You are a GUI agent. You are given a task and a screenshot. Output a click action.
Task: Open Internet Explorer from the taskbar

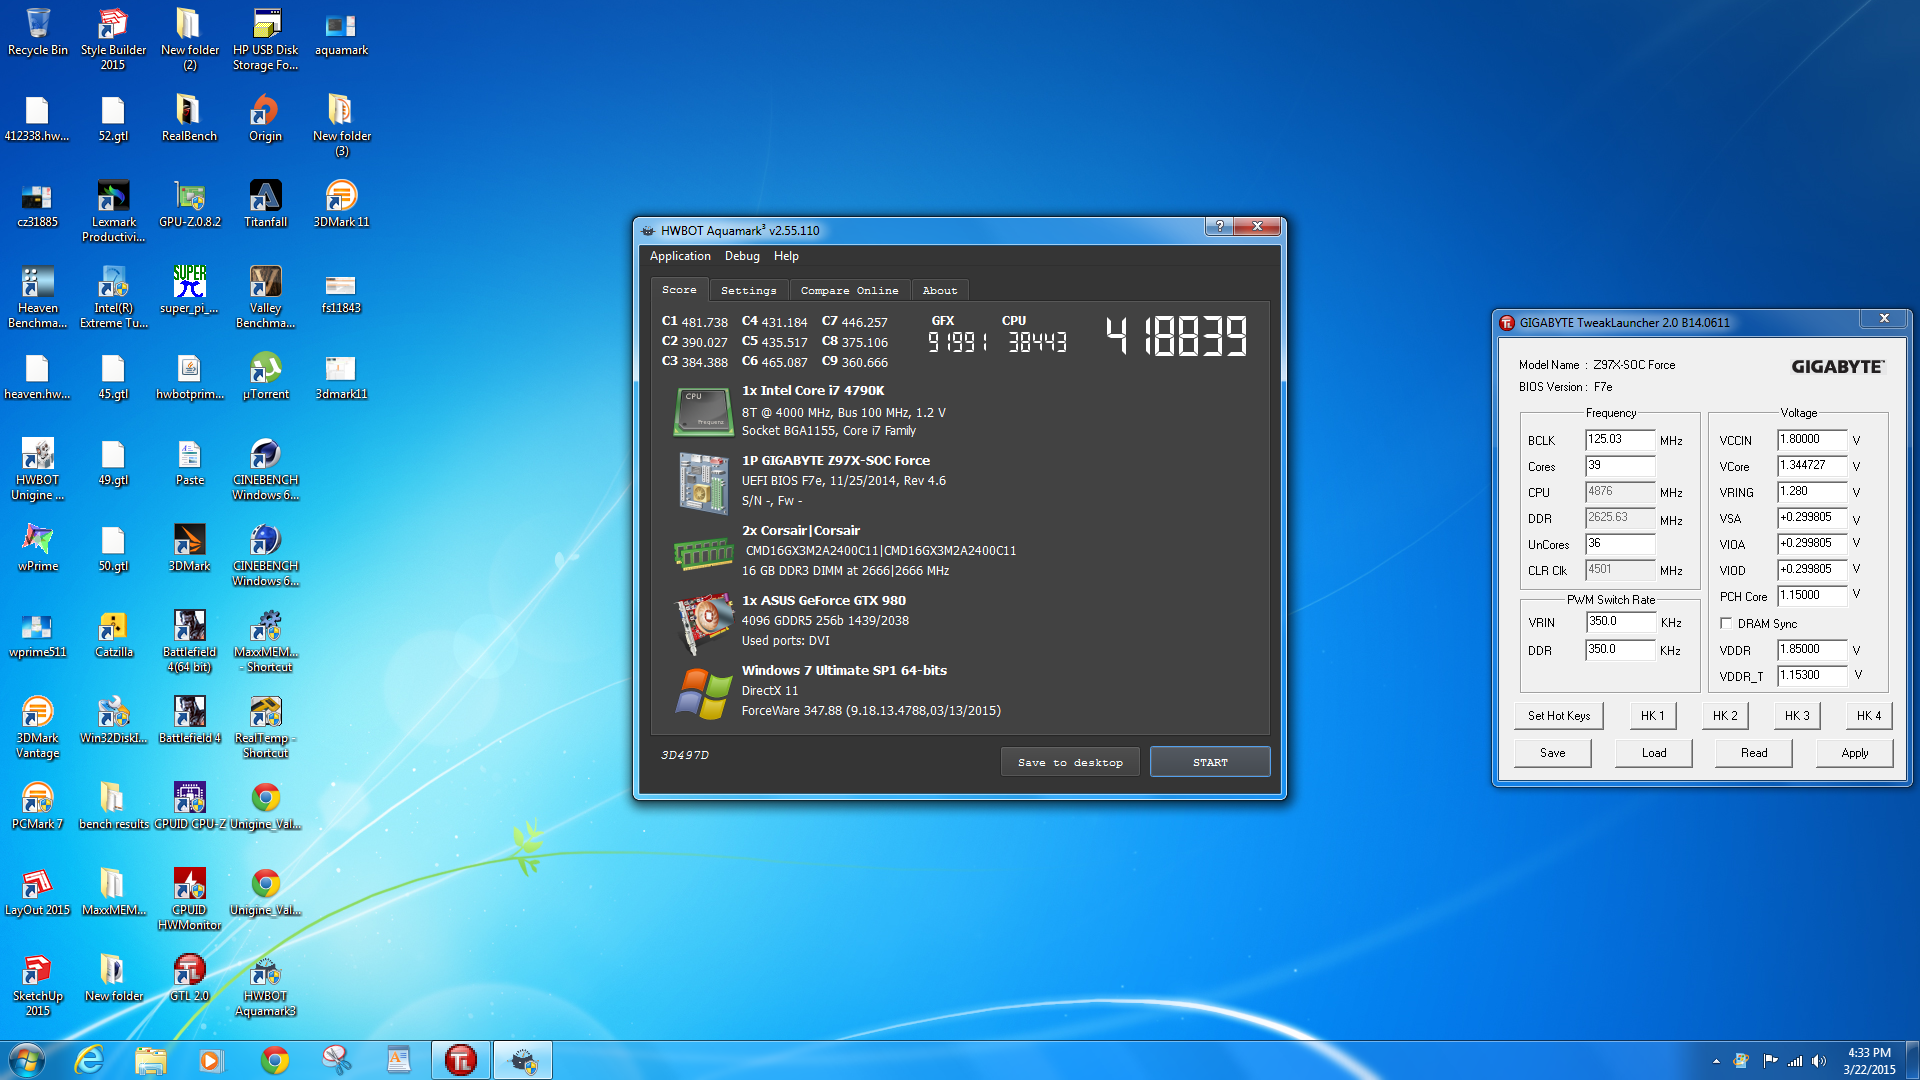click(x=90, y=1060)
